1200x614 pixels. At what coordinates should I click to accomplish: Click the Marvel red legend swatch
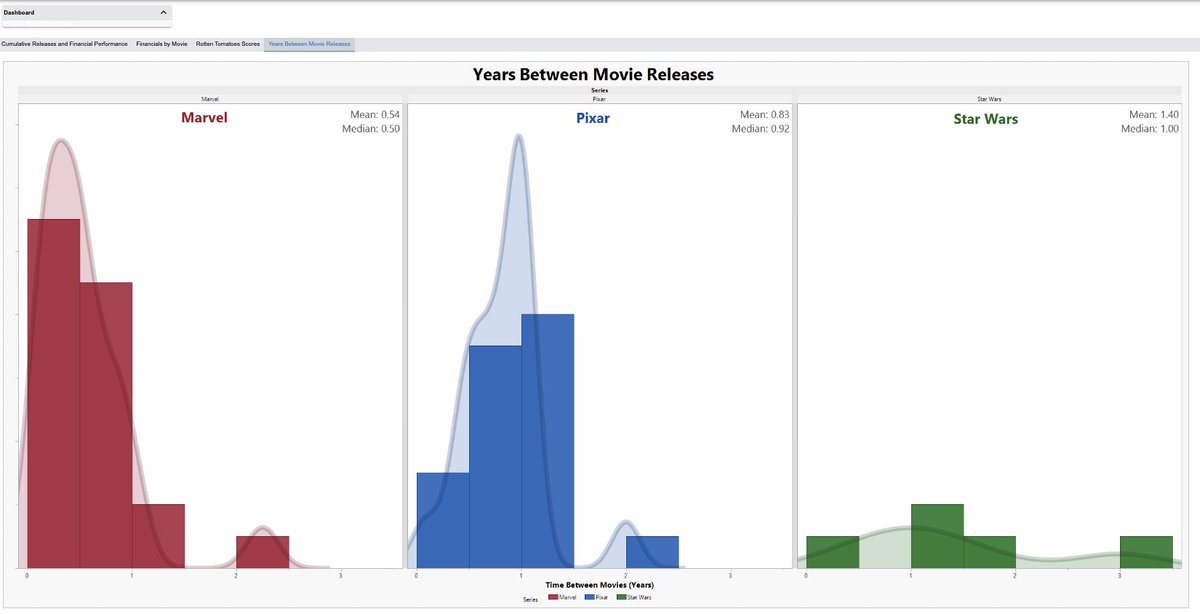point(552,597)
